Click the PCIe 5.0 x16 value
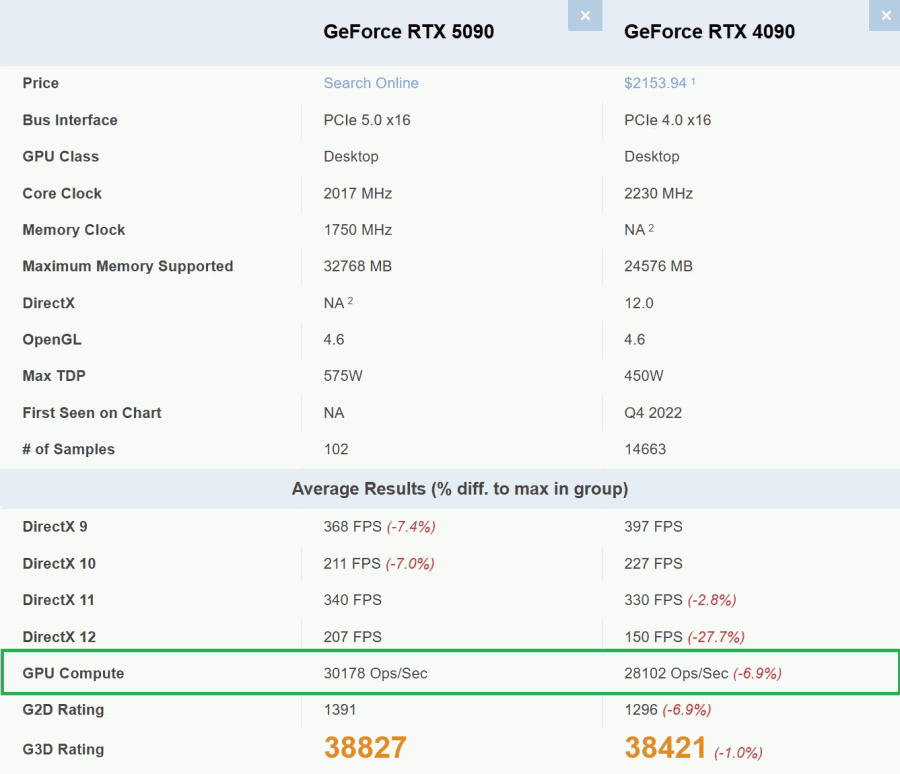The width and height of the screenshot is (900, 774). [x=367, y=120]
